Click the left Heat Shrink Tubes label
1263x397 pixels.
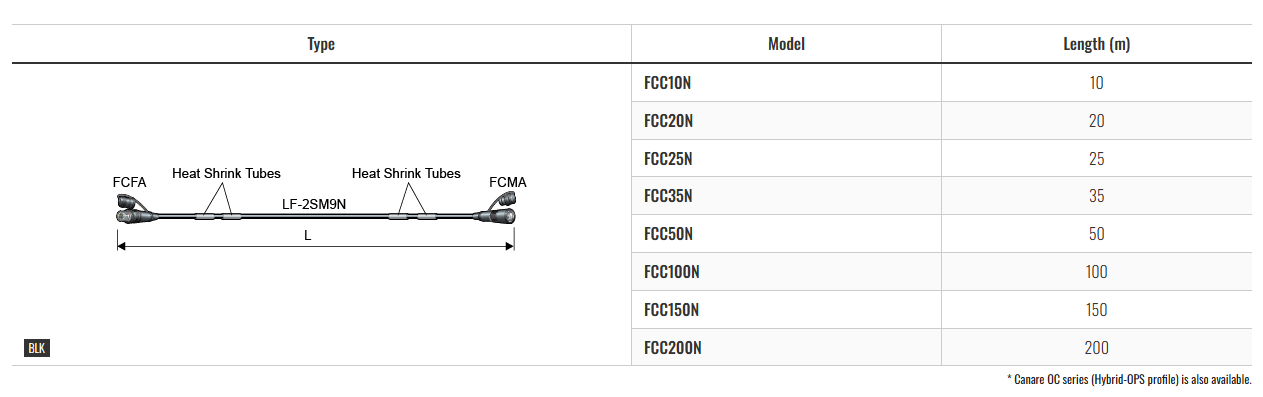pos(226,173)
